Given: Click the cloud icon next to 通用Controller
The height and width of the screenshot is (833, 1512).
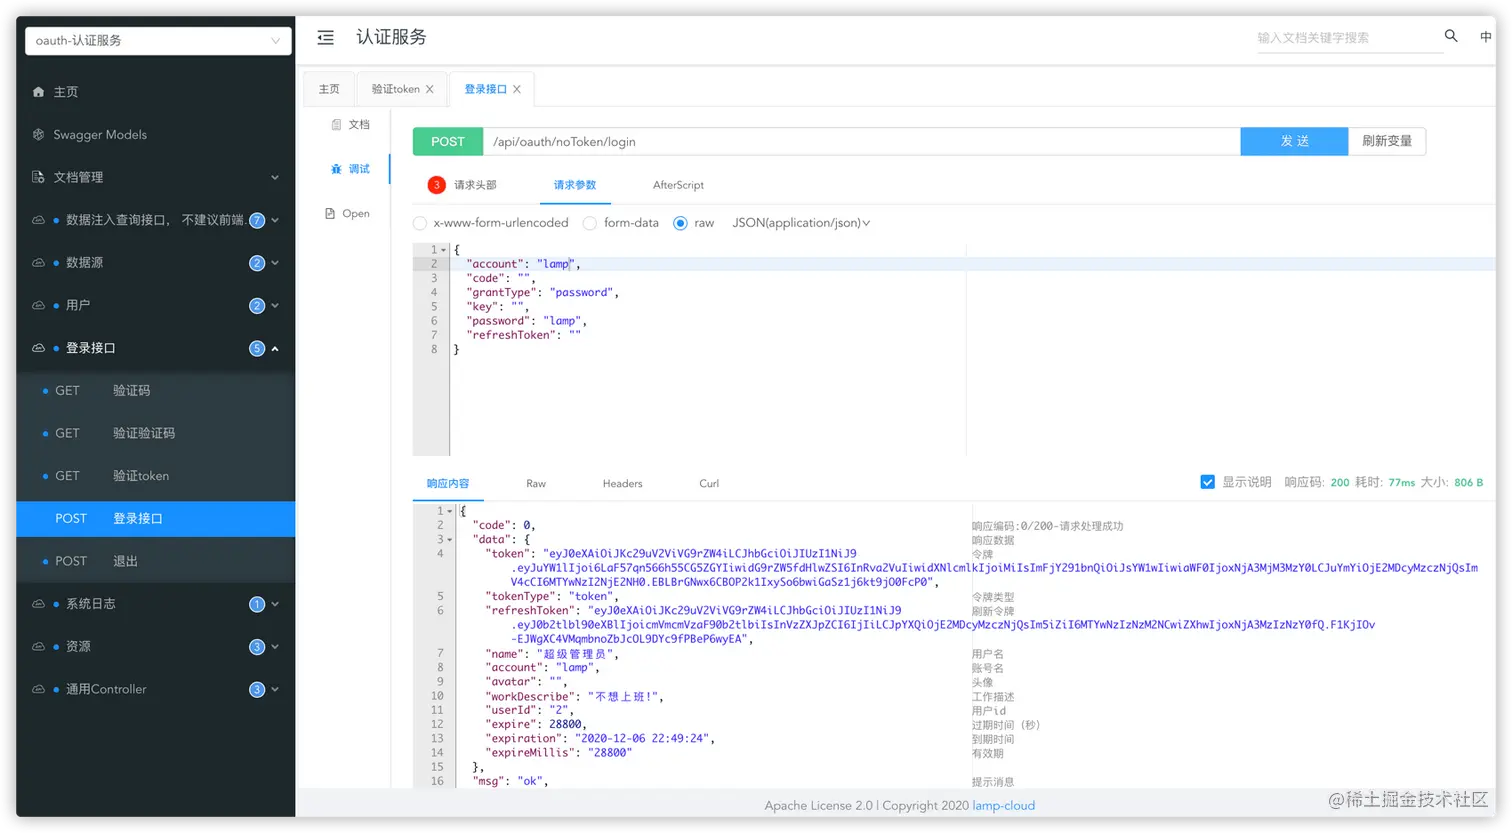Looking at the screenshot, I should point(38,689).
